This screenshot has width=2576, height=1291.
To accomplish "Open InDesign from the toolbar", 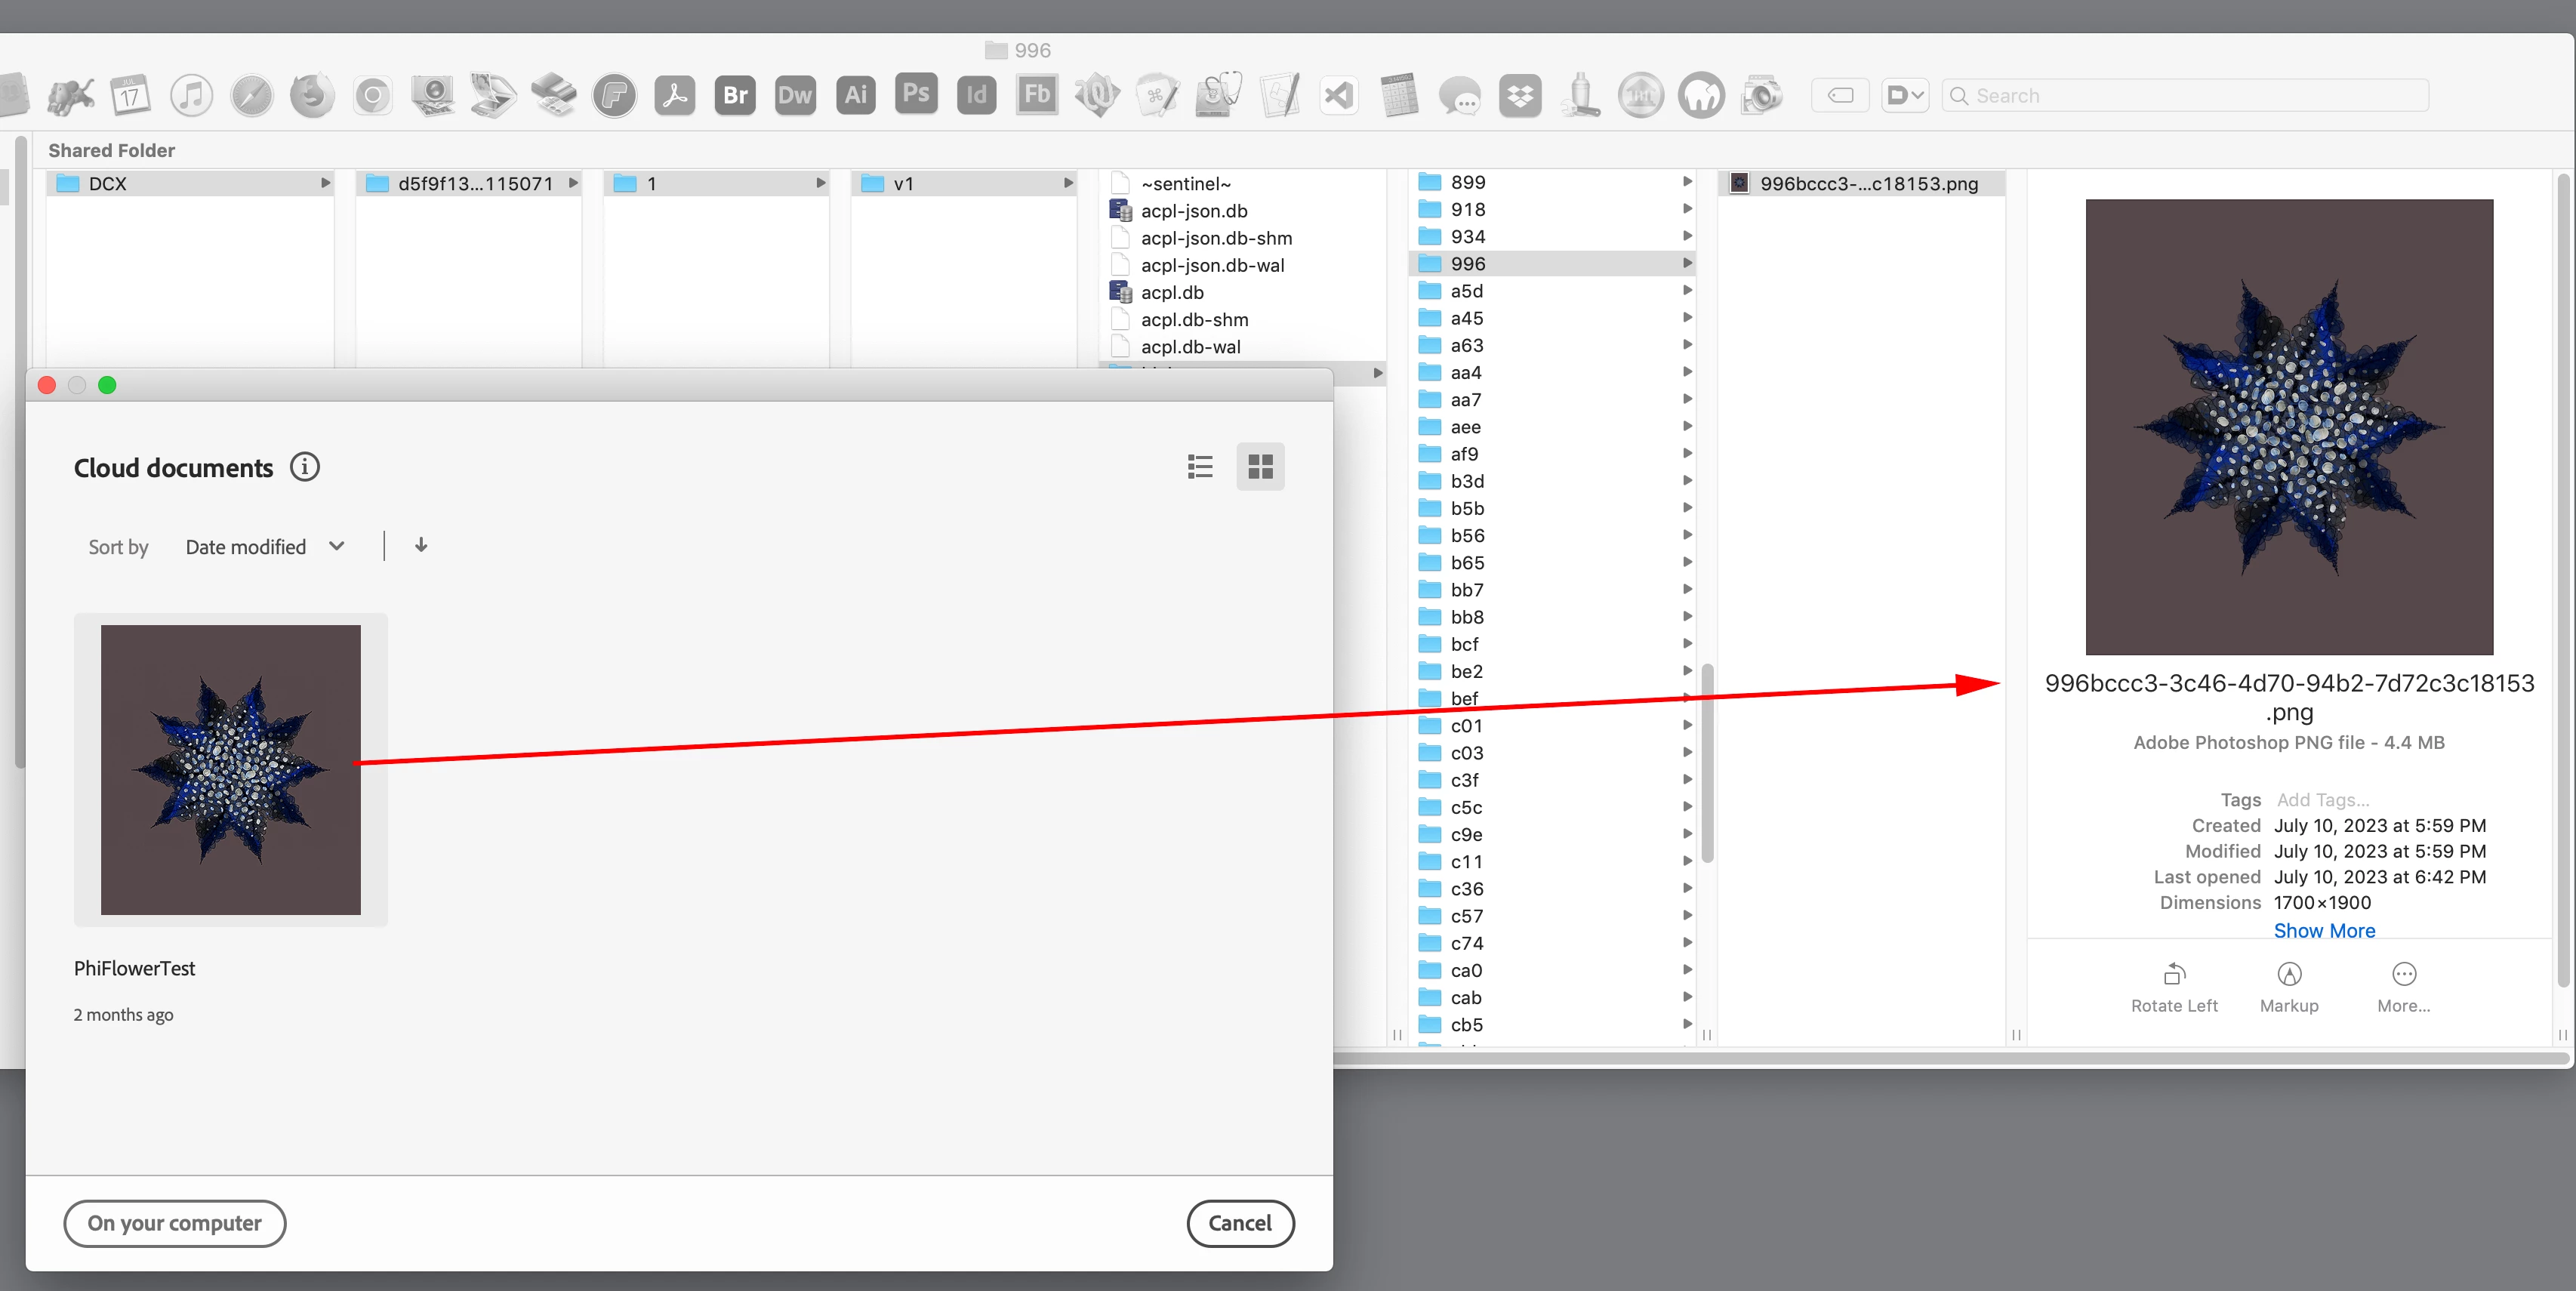I will (x=976, y=95).
